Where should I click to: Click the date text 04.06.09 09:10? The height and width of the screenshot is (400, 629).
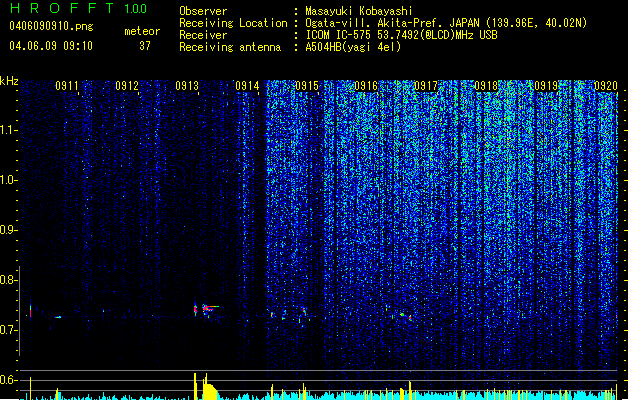pos(51,46)
